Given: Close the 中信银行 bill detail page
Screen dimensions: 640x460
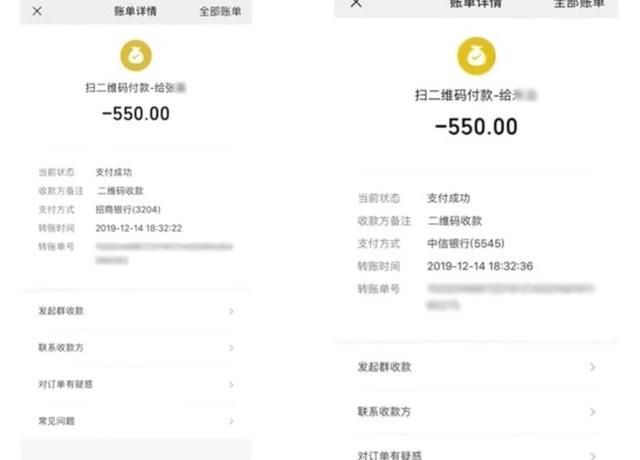Looking at the screenshot, I should (356, 4).
